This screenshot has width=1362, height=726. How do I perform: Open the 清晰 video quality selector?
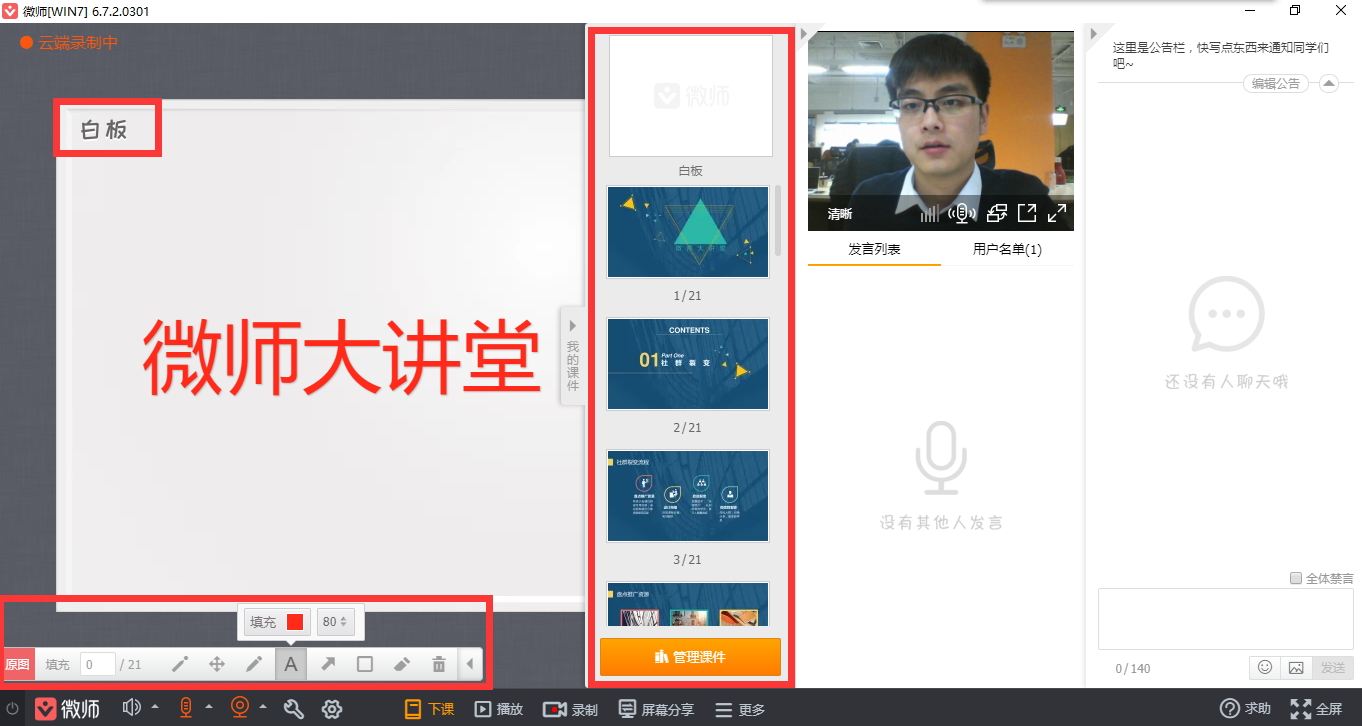[840, 214]
